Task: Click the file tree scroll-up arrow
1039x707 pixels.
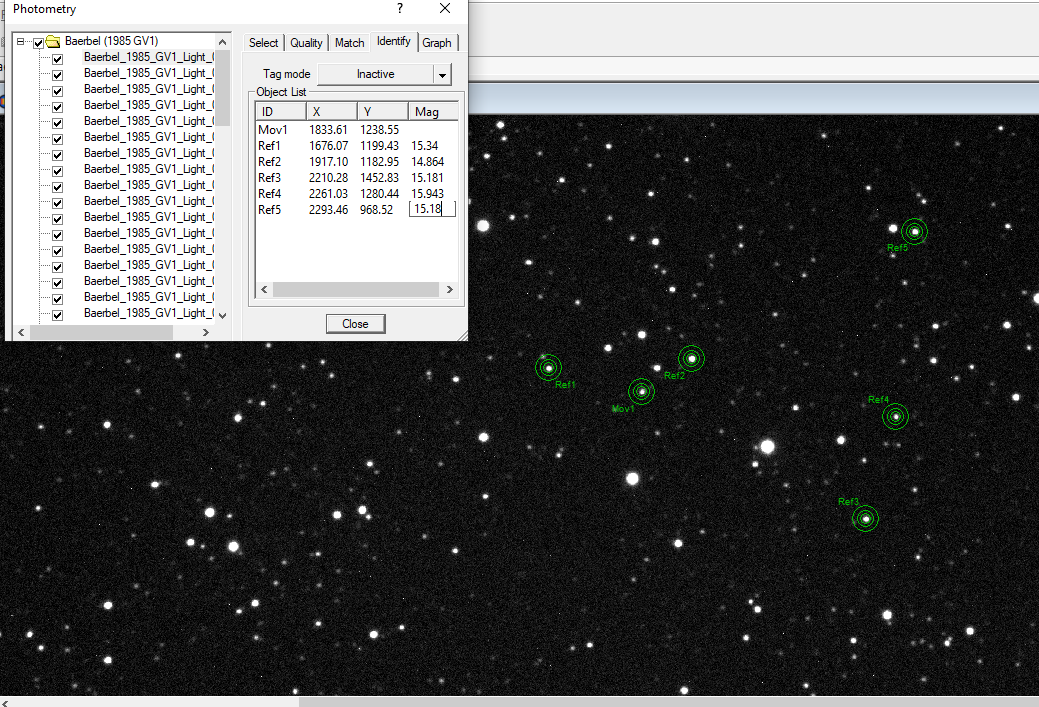Action: pos(223,42)
